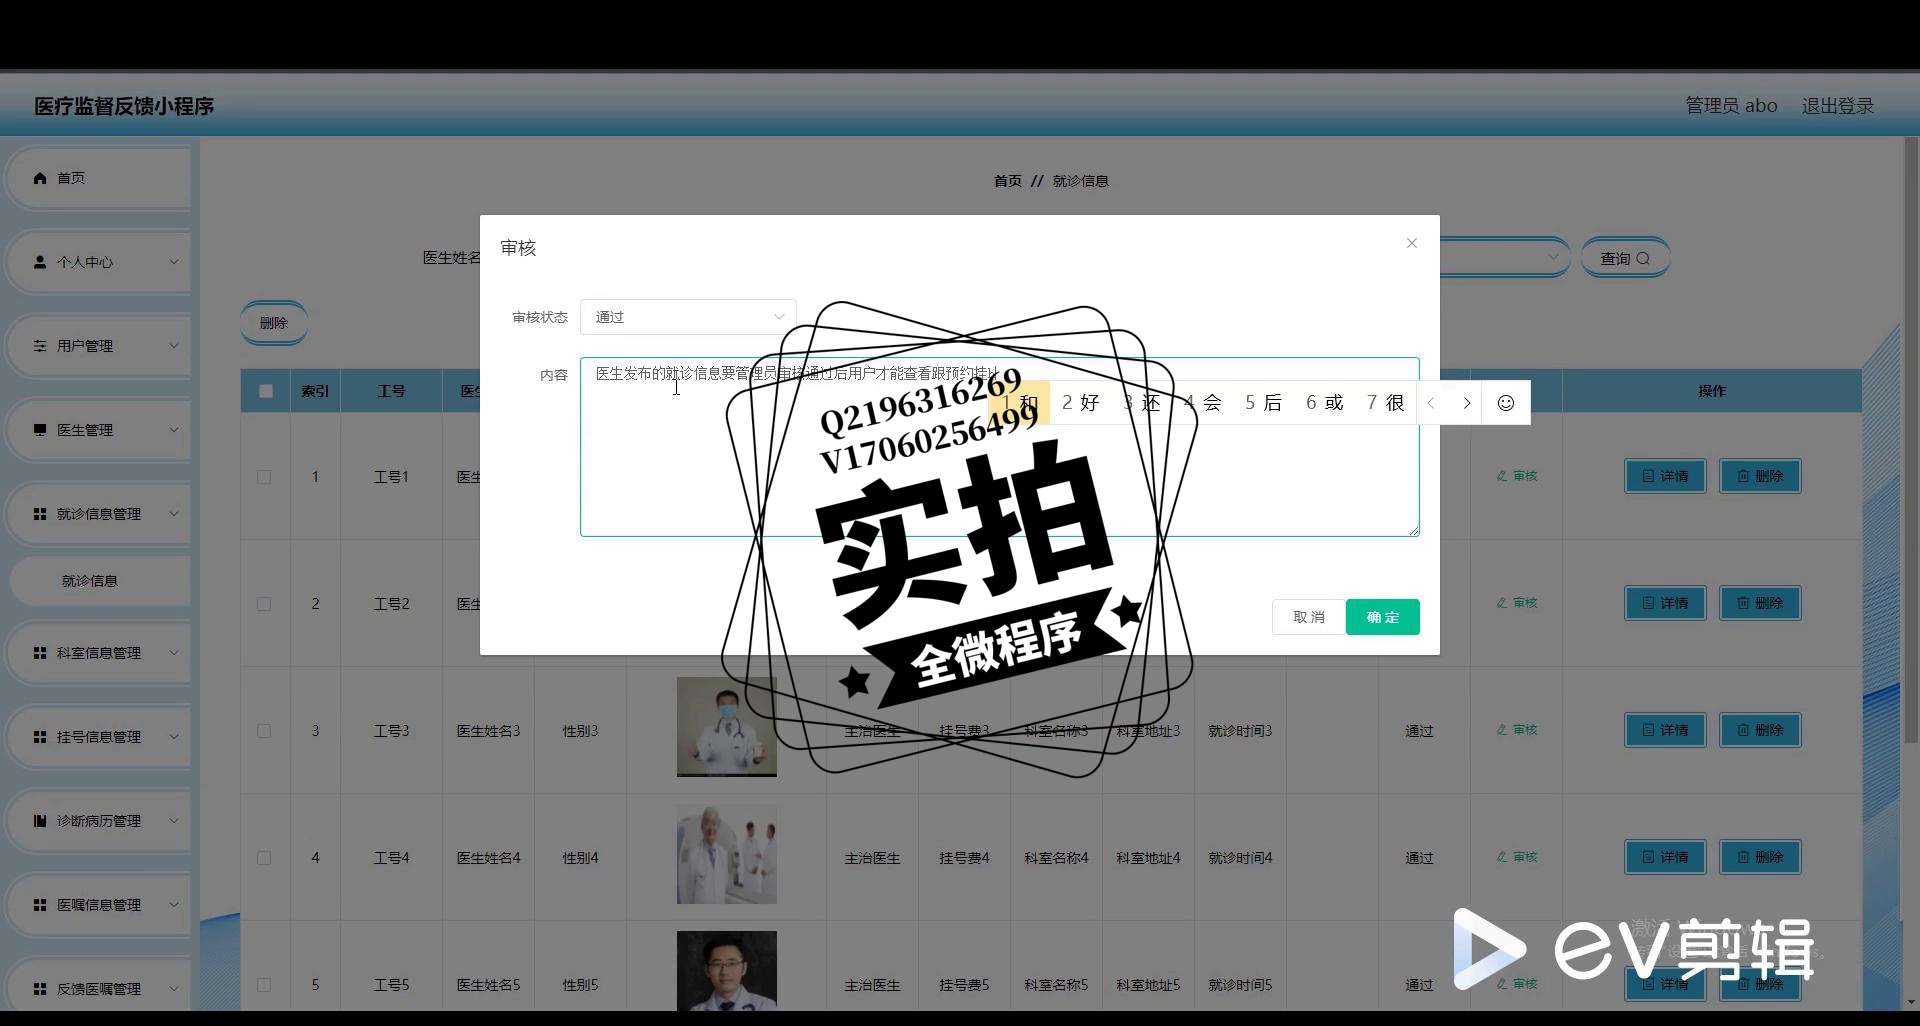The image size is (1920, 1026).
Task: Open the 审核状态 dropdown showing 通过
Action: pyautogui.click(x=688, y=317)
